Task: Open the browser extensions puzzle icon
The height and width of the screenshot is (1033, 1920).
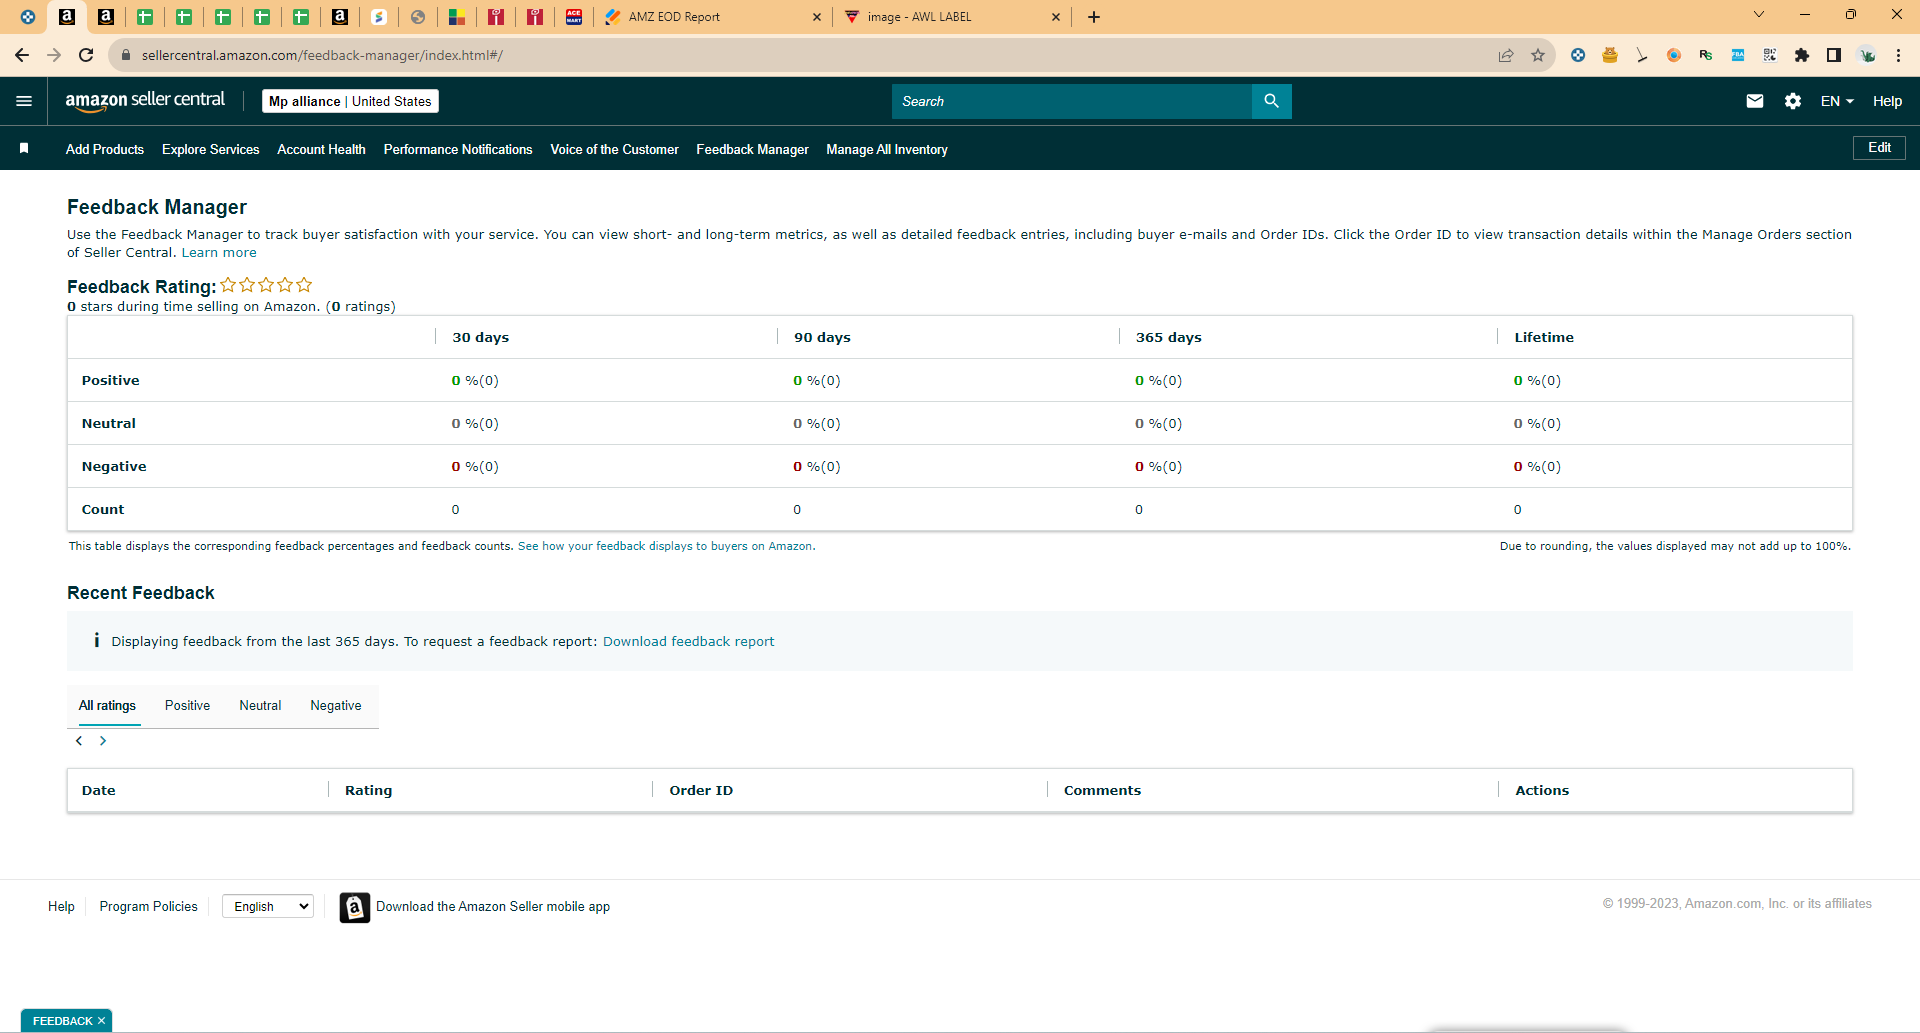Action: point(1802,55)
